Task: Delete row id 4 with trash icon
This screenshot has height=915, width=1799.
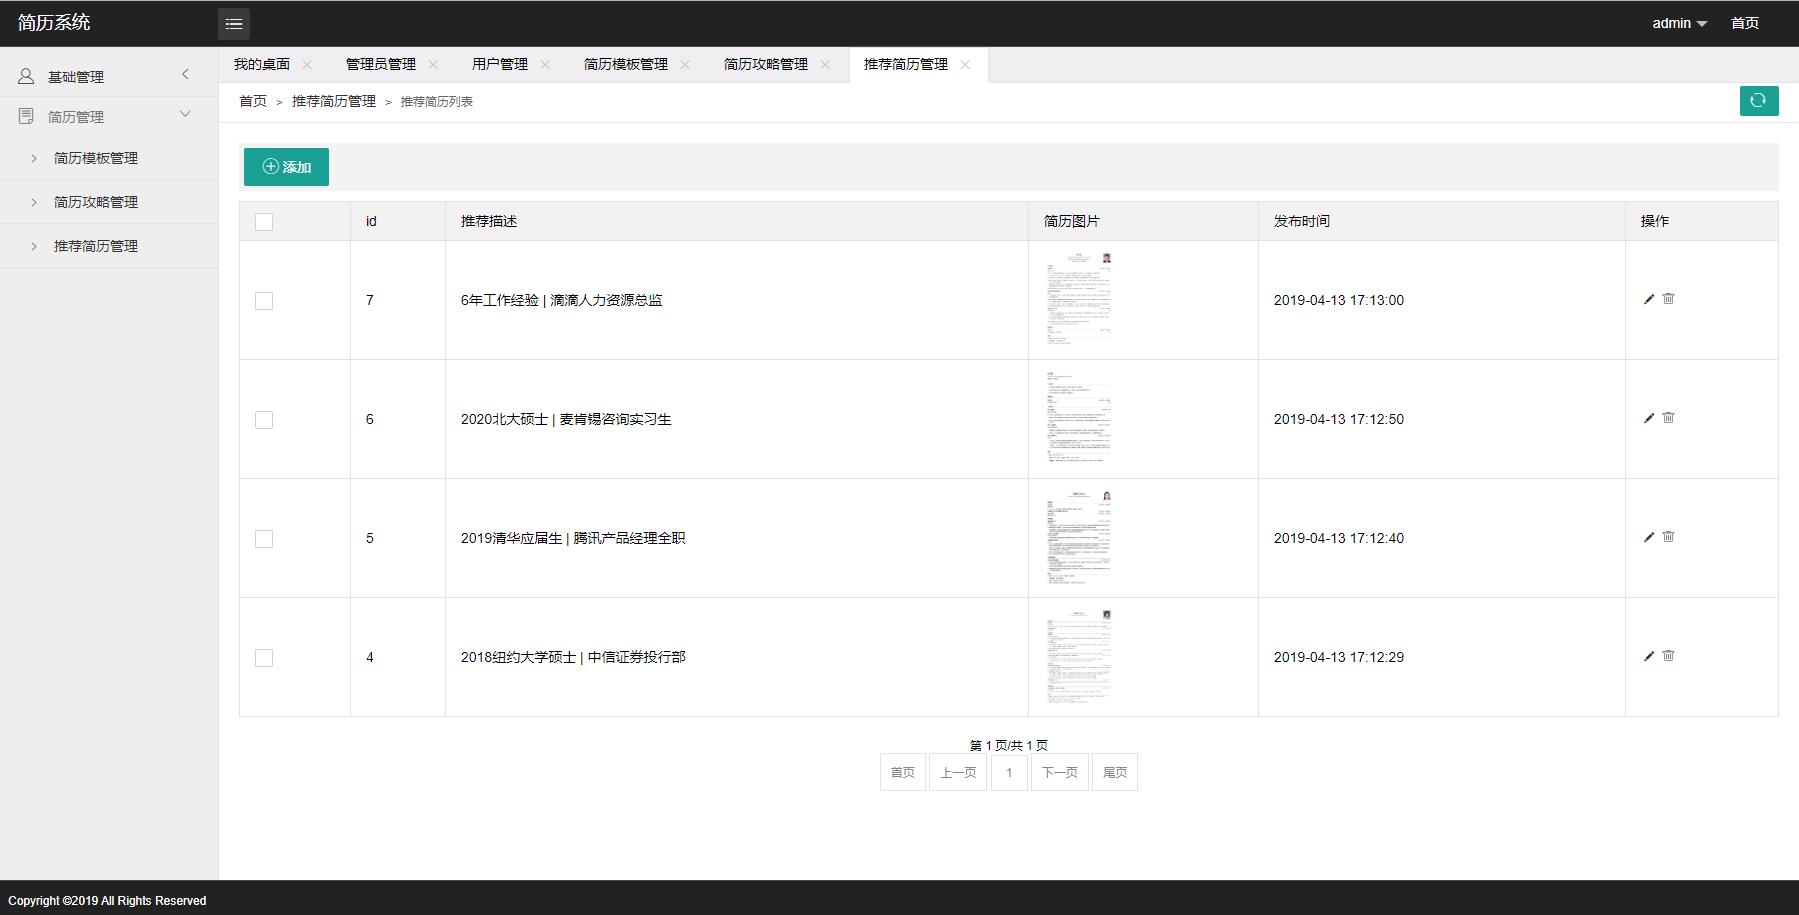Action: pyautogui.click(x=1668, y=656)
